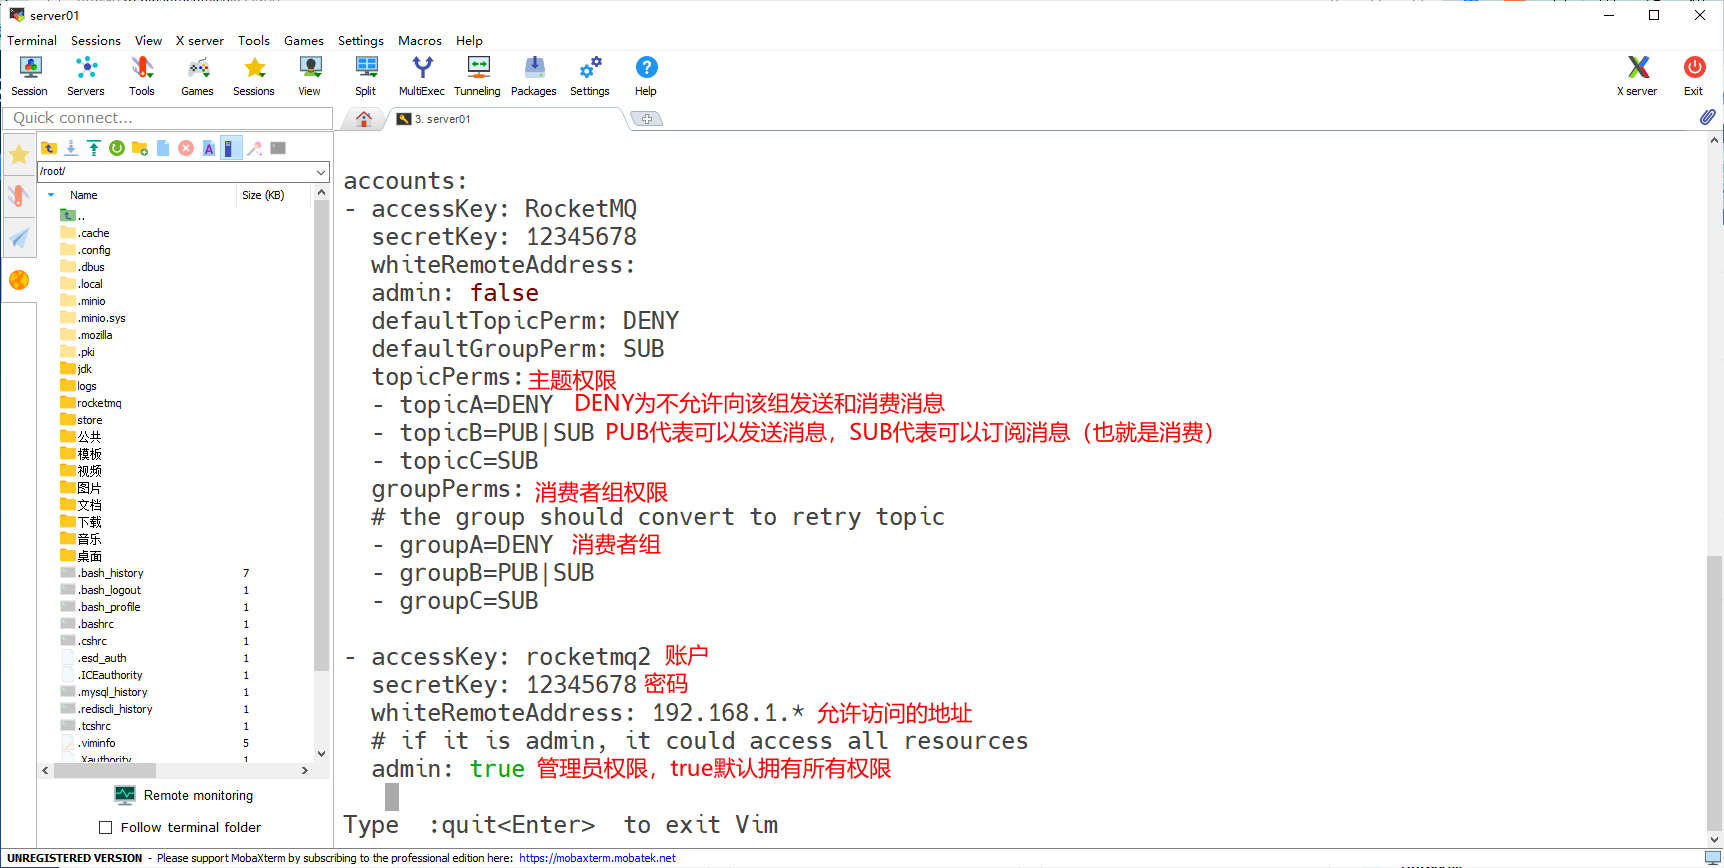This screenshot has width=1724, height=868.
Task: Click the monitor icon in status bar
Action: click(1713, 858)
